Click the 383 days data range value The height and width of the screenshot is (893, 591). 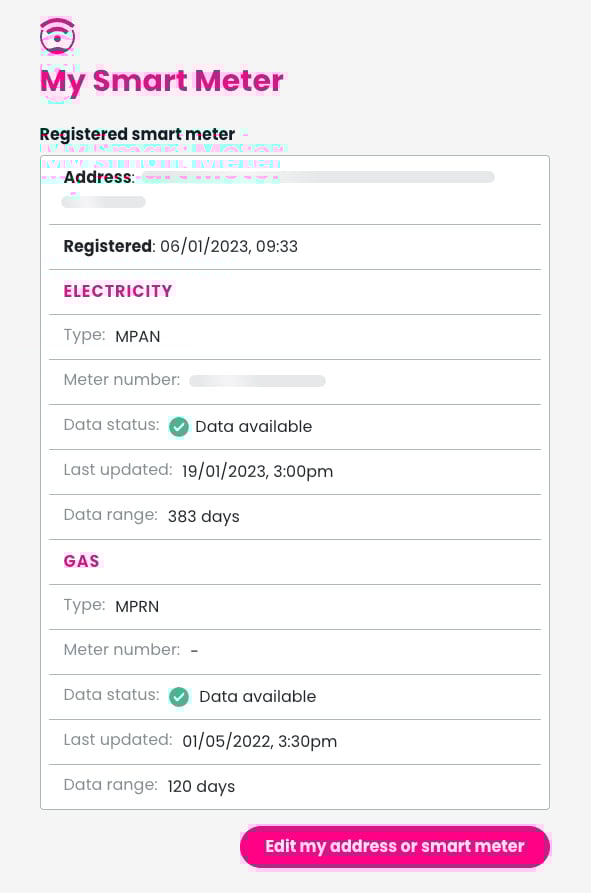click(203, 516)
